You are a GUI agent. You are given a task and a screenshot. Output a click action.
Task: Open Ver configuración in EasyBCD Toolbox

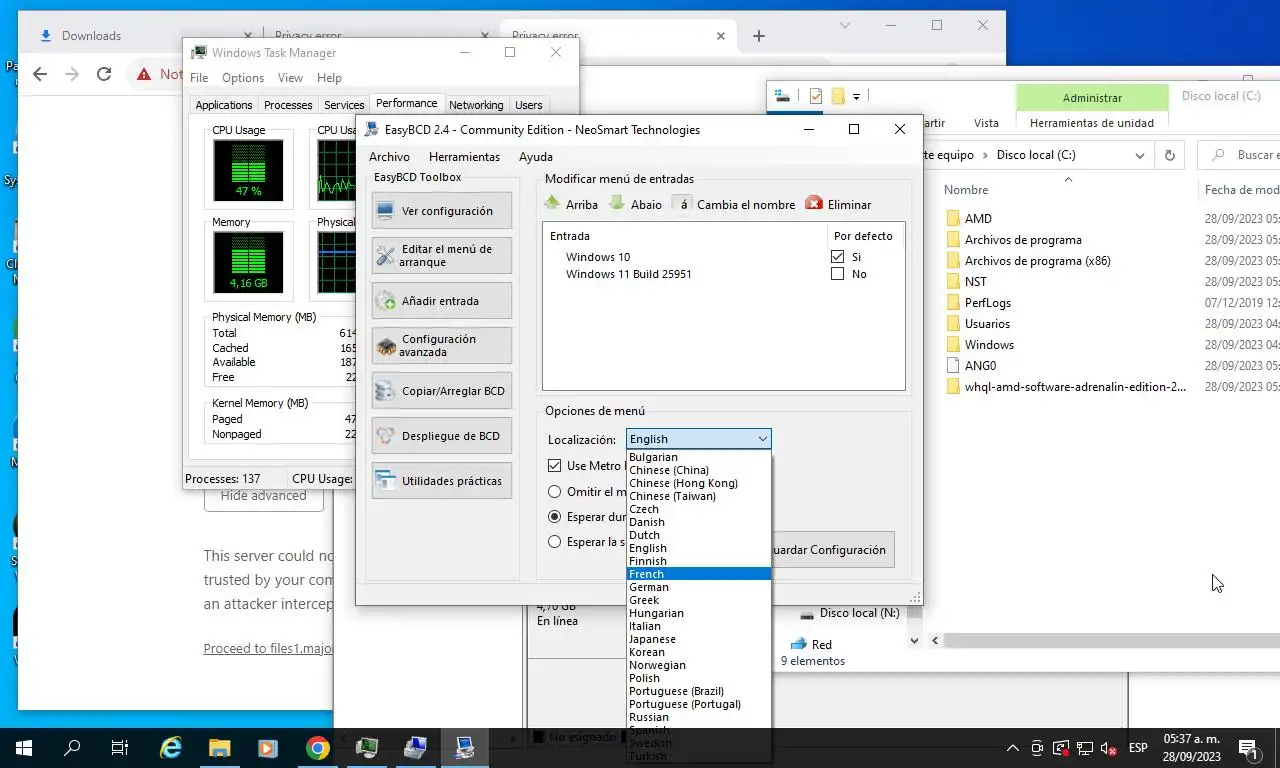tap(441, 211)
